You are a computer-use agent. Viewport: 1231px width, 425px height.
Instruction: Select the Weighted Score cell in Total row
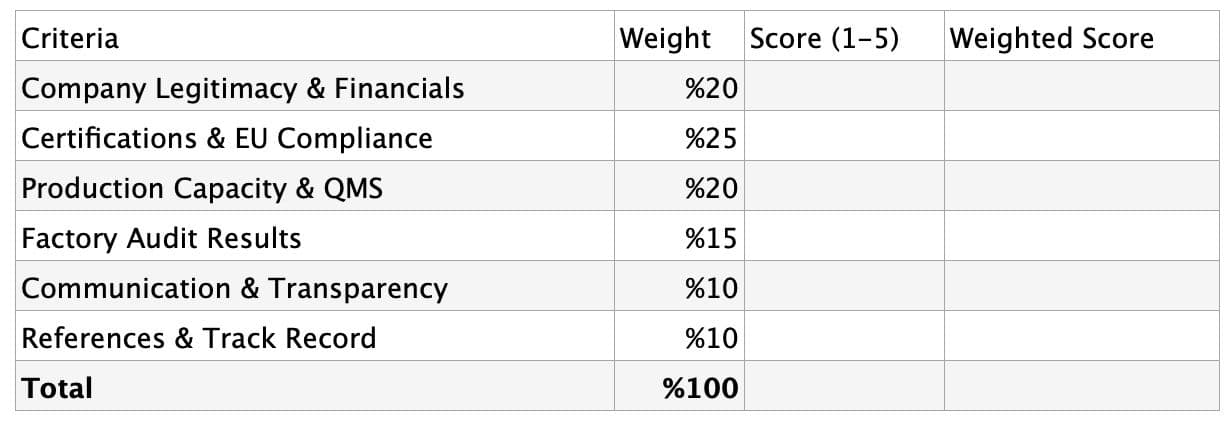coord(1081,388)
